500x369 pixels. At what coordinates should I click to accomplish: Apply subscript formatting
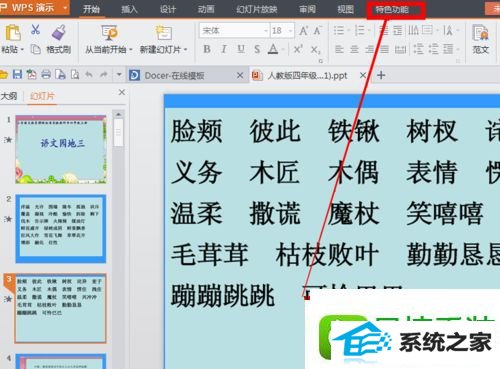315,50
